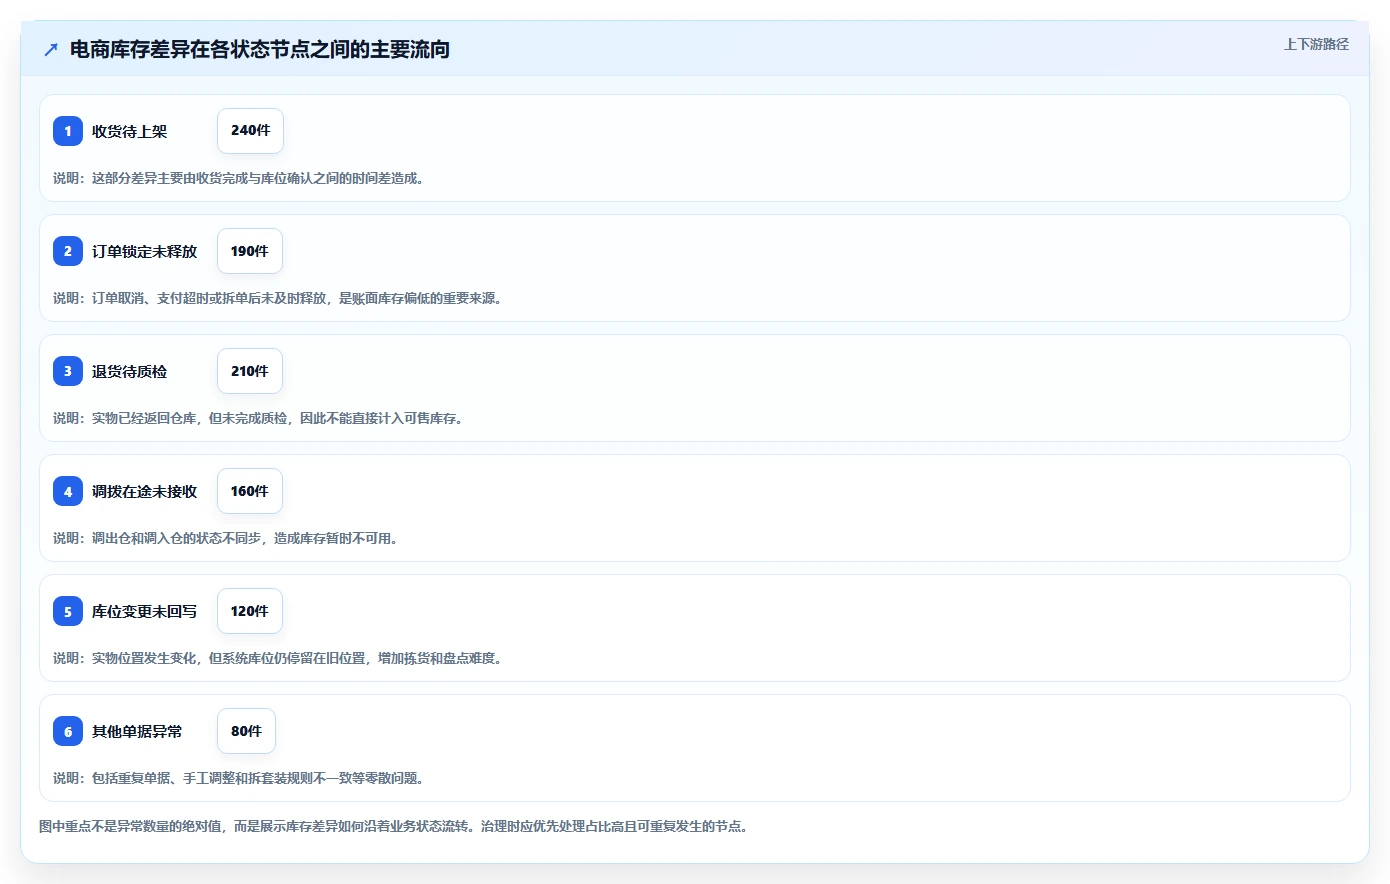Select the 退货待质检 label
Image resolution: width=1390 pixels, height=884 pixels.
click(x=130, y=371)
